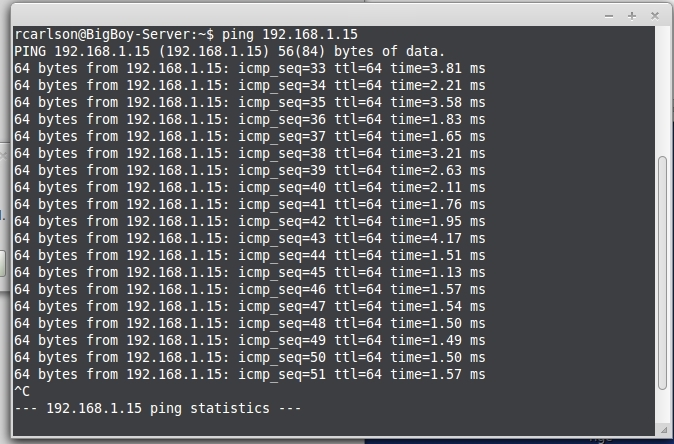Click the resize grip in window corner

[x=663, y=429]
